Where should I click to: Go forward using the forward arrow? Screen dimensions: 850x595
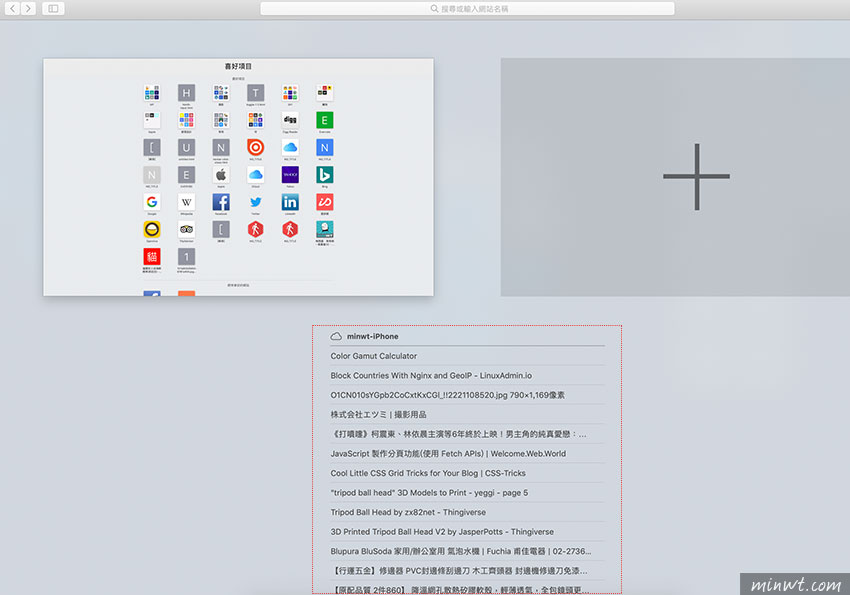29,9
